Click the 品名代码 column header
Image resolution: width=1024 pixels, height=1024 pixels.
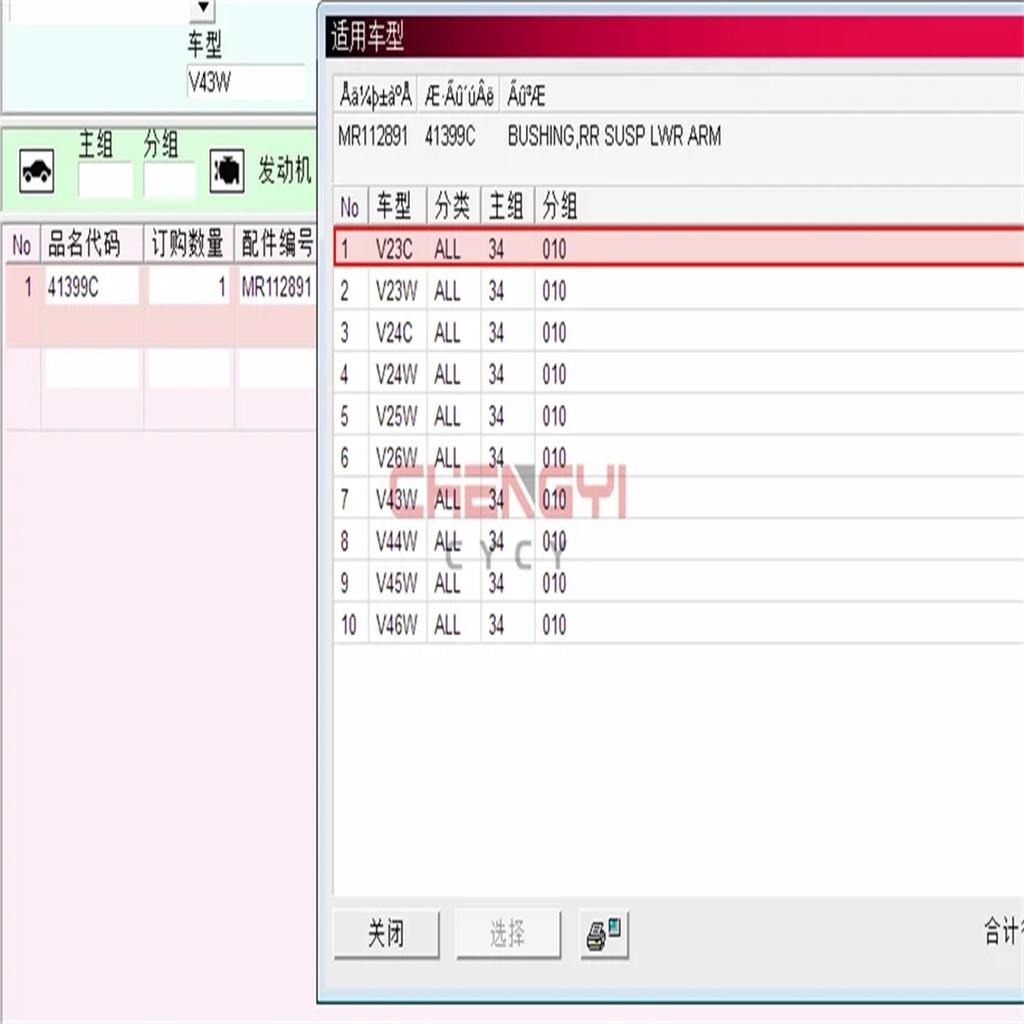pyautogui.click(x=91, y=244)
